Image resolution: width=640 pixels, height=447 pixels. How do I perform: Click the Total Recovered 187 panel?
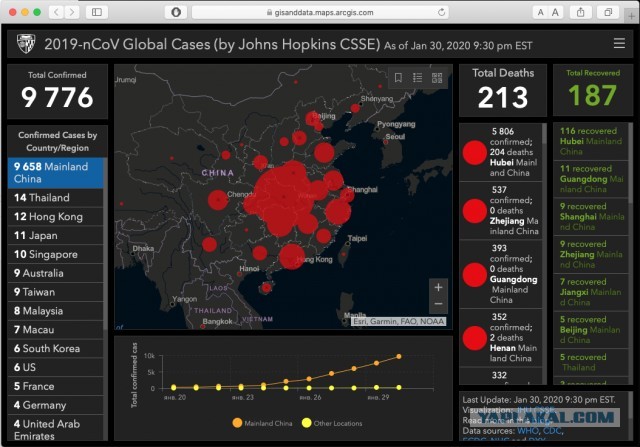(x=593, y=90)
